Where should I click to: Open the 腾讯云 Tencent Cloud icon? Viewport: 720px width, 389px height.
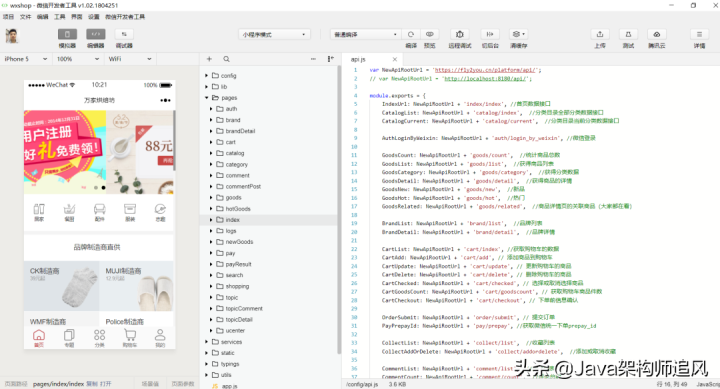(657, 34)
